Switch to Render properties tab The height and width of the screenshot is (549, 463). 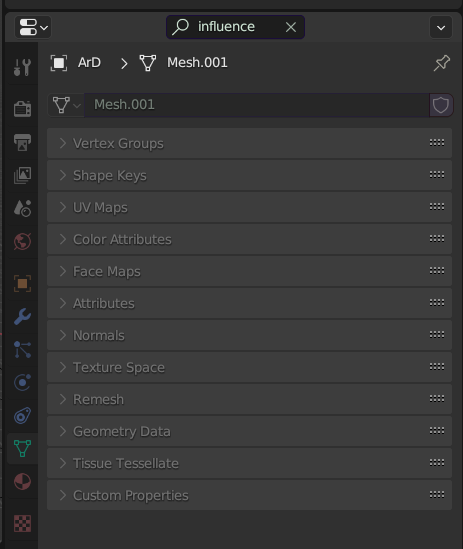[22, 108]
